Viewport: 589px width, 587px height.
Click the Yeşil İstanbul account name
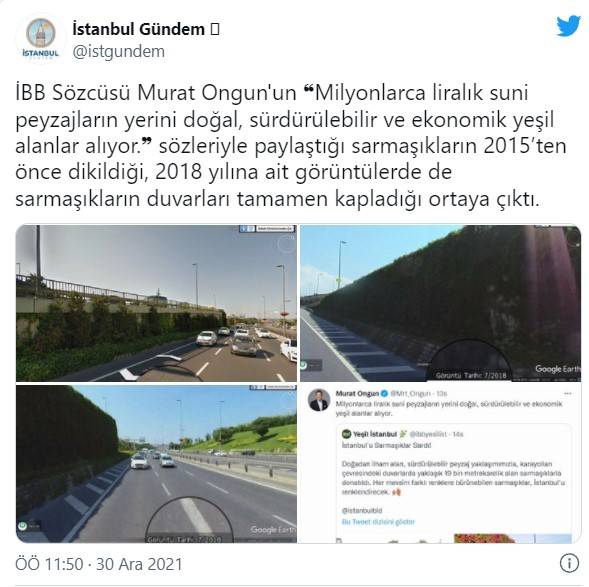tap(375, 434)
